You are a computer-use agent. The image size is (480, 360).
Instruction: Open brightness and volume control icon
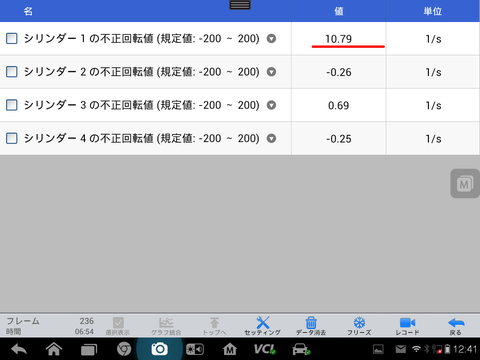click(195, 349)
